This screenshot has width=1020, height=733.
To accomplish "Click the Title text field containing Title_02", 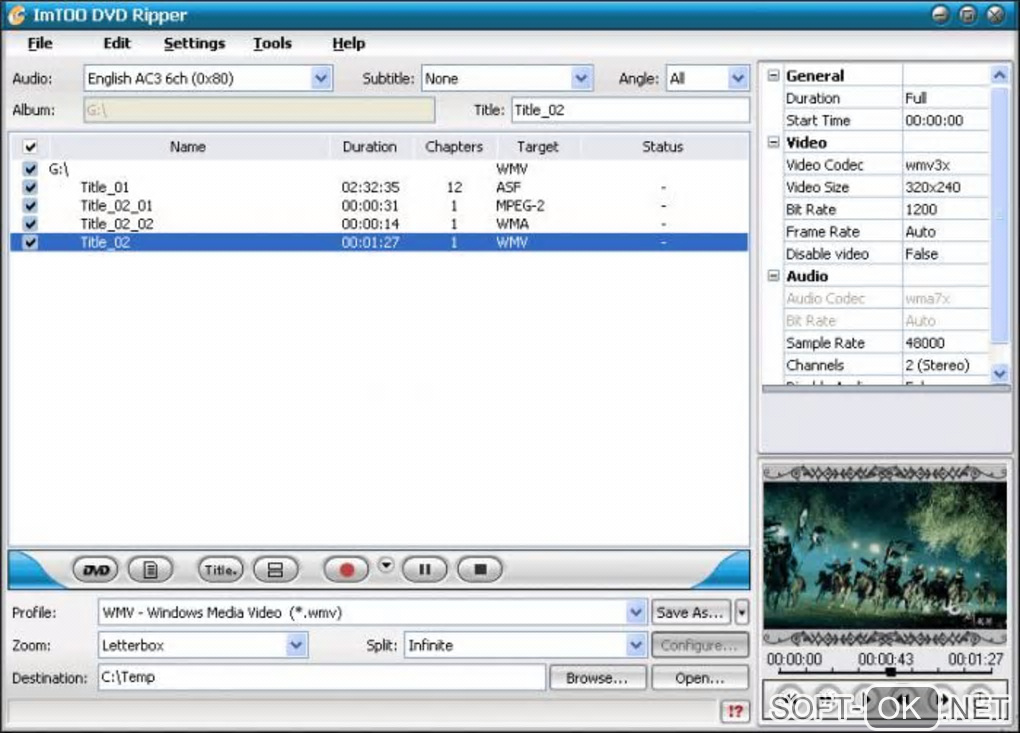I will (x=630, y=111).
